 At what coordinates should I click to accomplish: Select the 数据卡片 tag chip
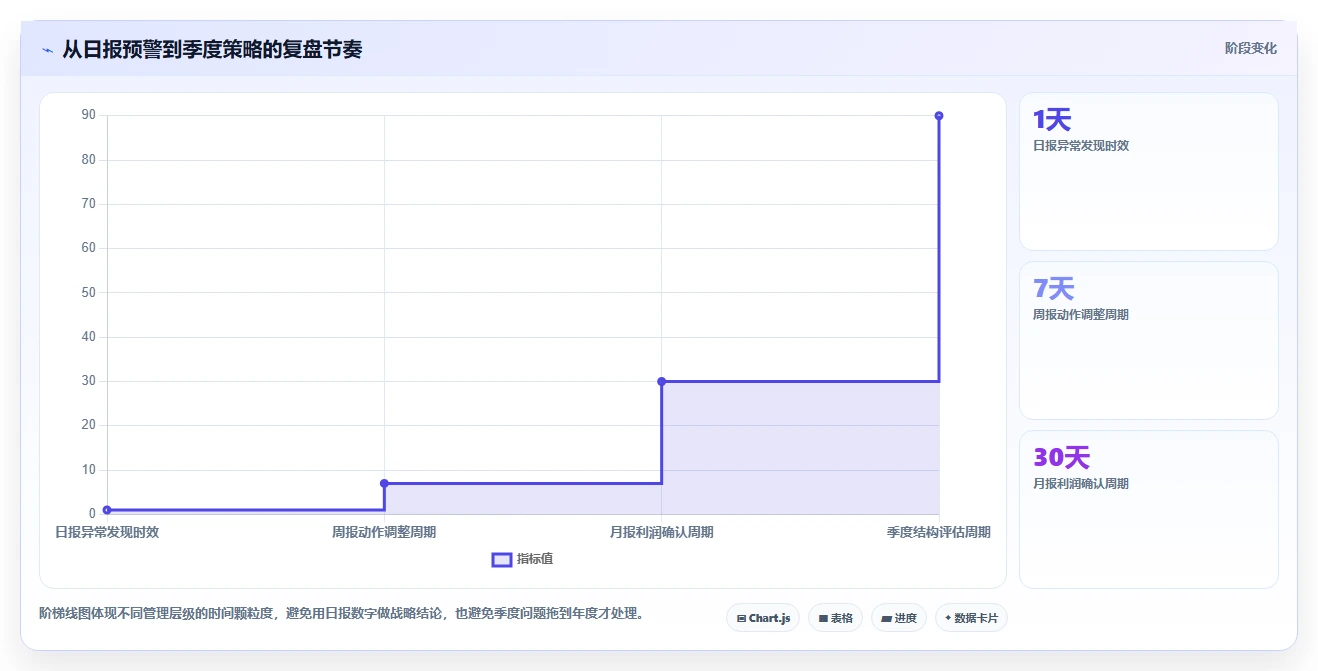[x=971, y=618]
